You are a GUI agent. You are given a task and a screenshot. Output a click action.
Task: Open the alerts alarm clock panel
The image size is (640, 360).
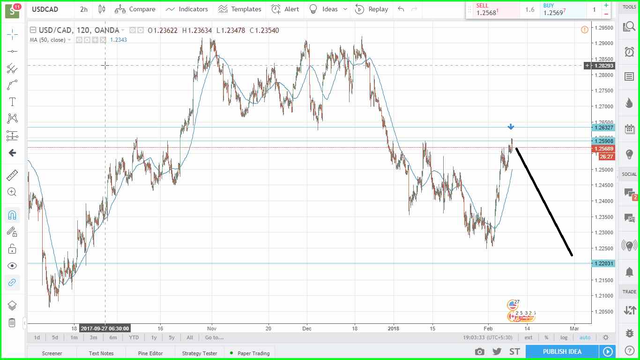629,52
